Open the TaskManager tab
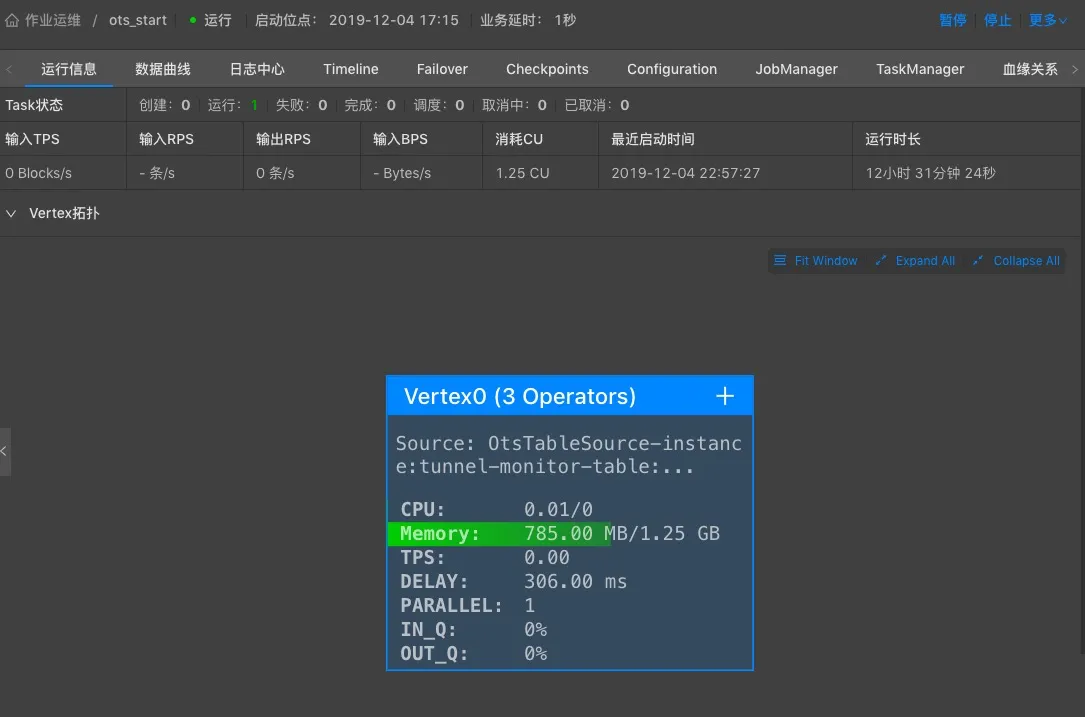The image size is (1085, 717). [x=920, y=69]
